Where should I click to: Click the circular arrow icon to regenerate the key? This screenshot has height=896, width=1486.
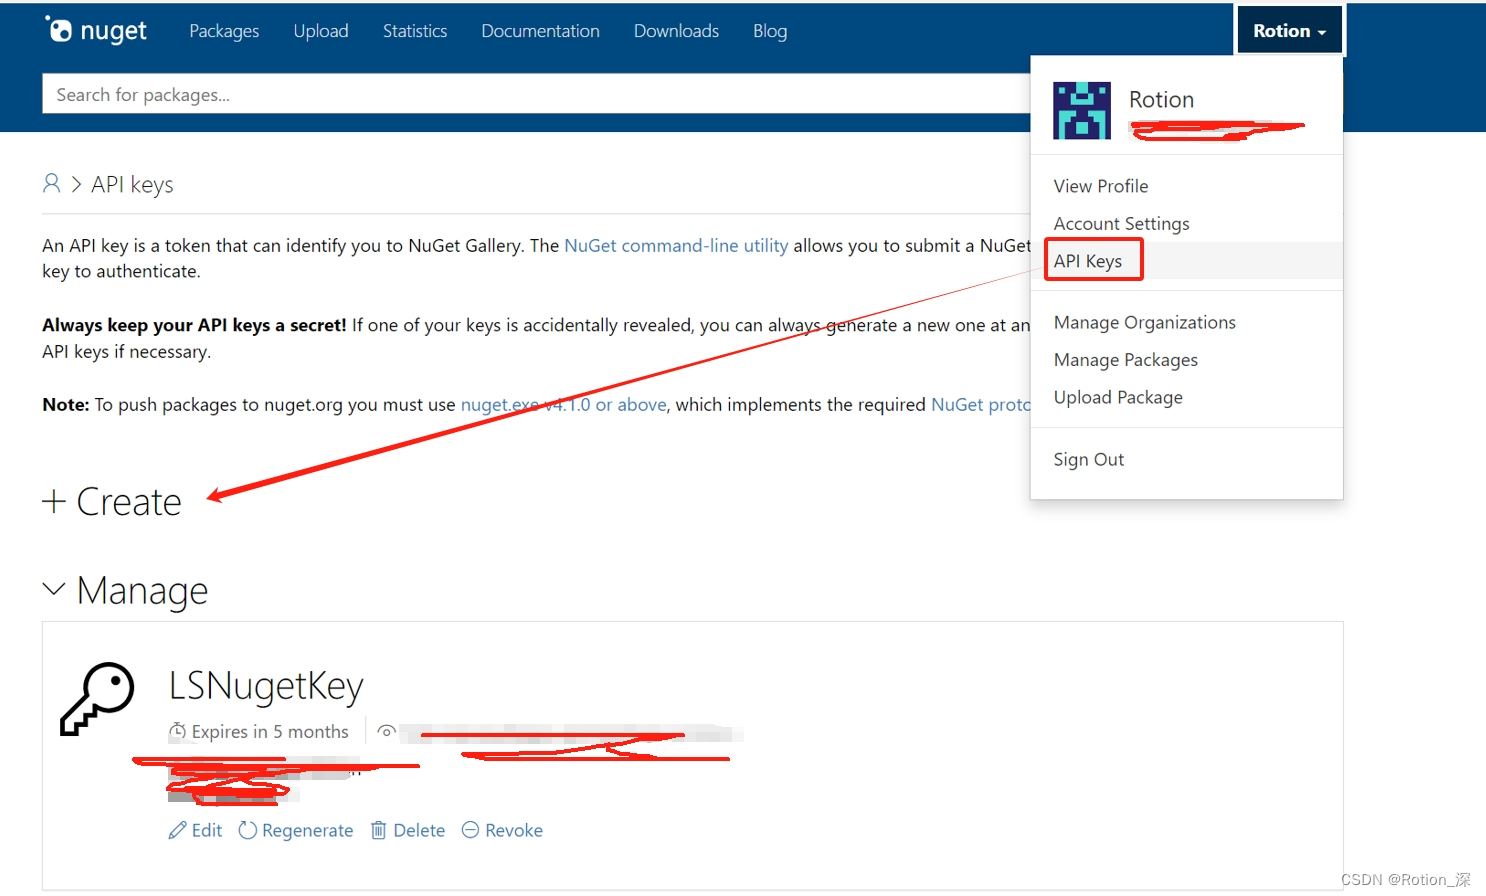pyautogui.click(x=247, y=830)
